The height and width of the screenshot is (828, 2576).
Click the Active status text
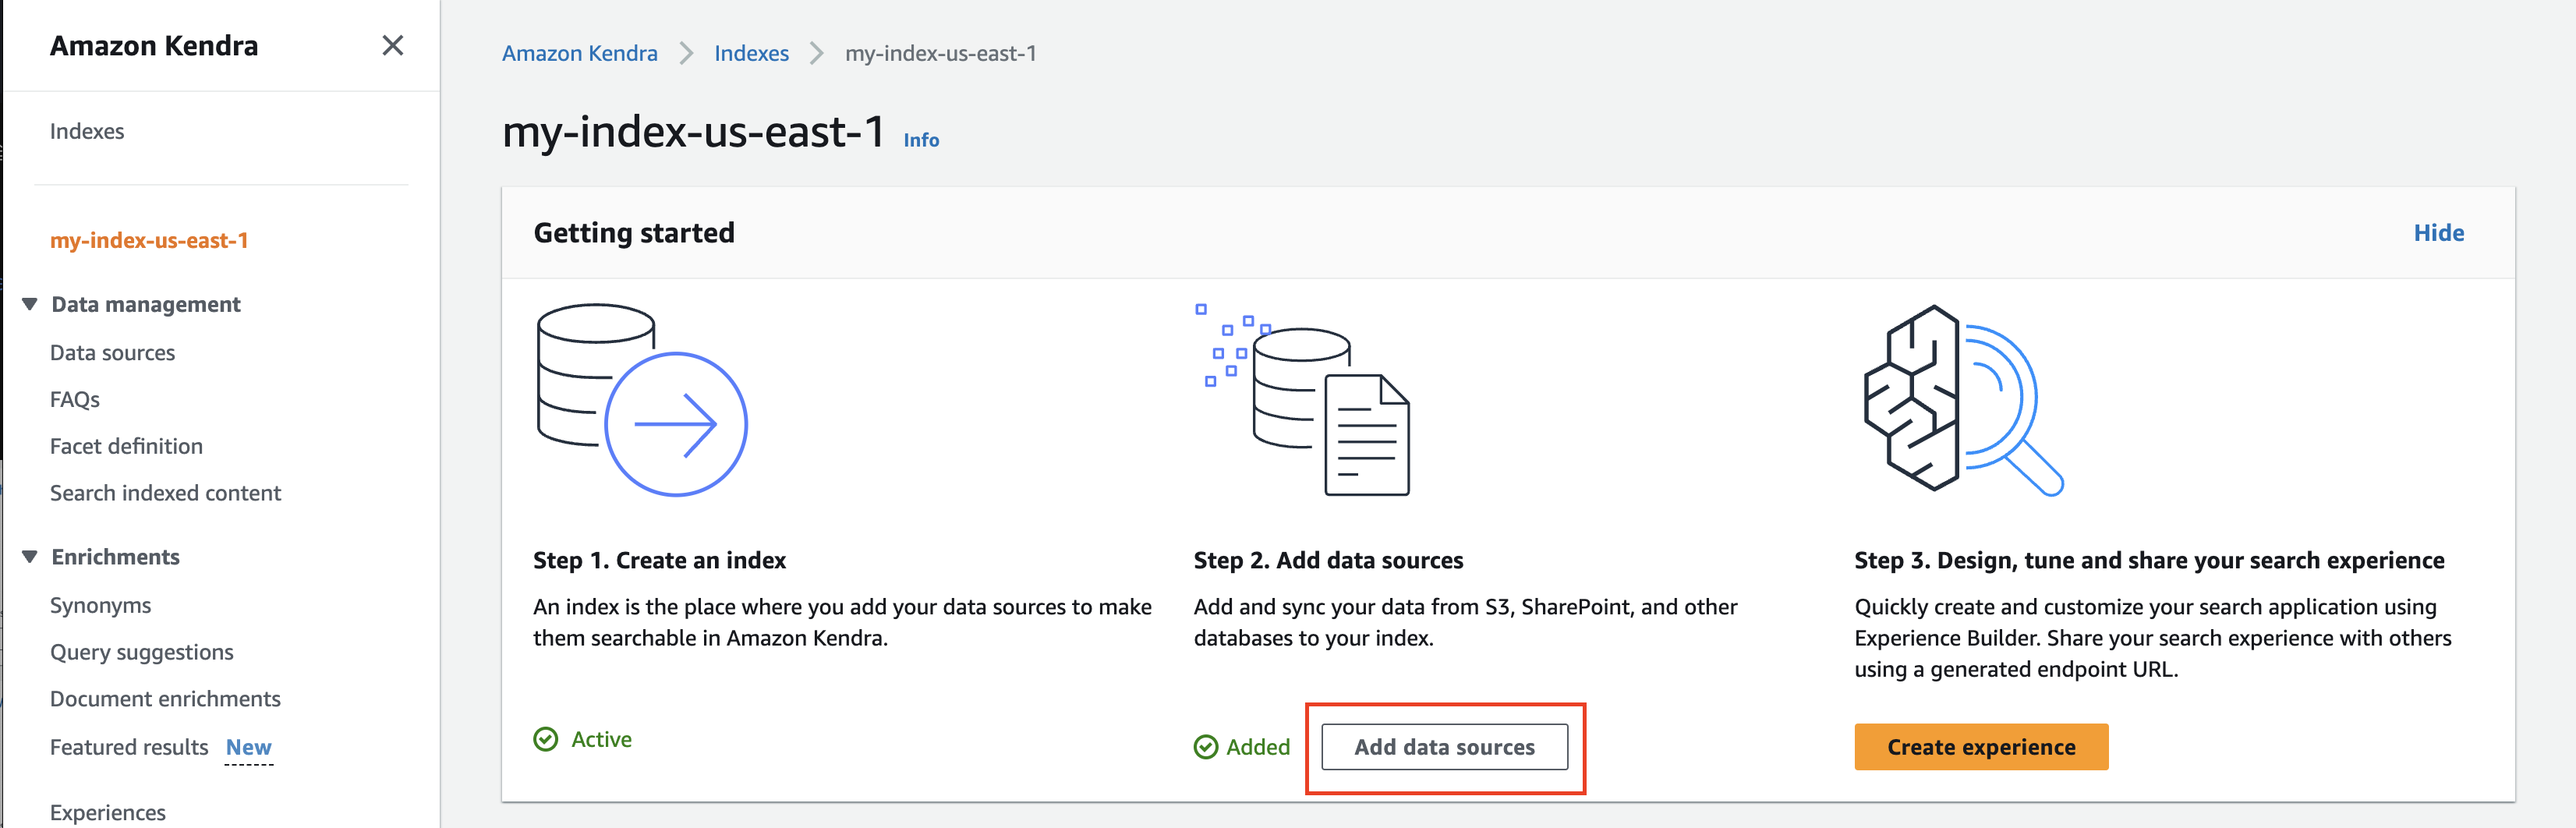[601, 739]
